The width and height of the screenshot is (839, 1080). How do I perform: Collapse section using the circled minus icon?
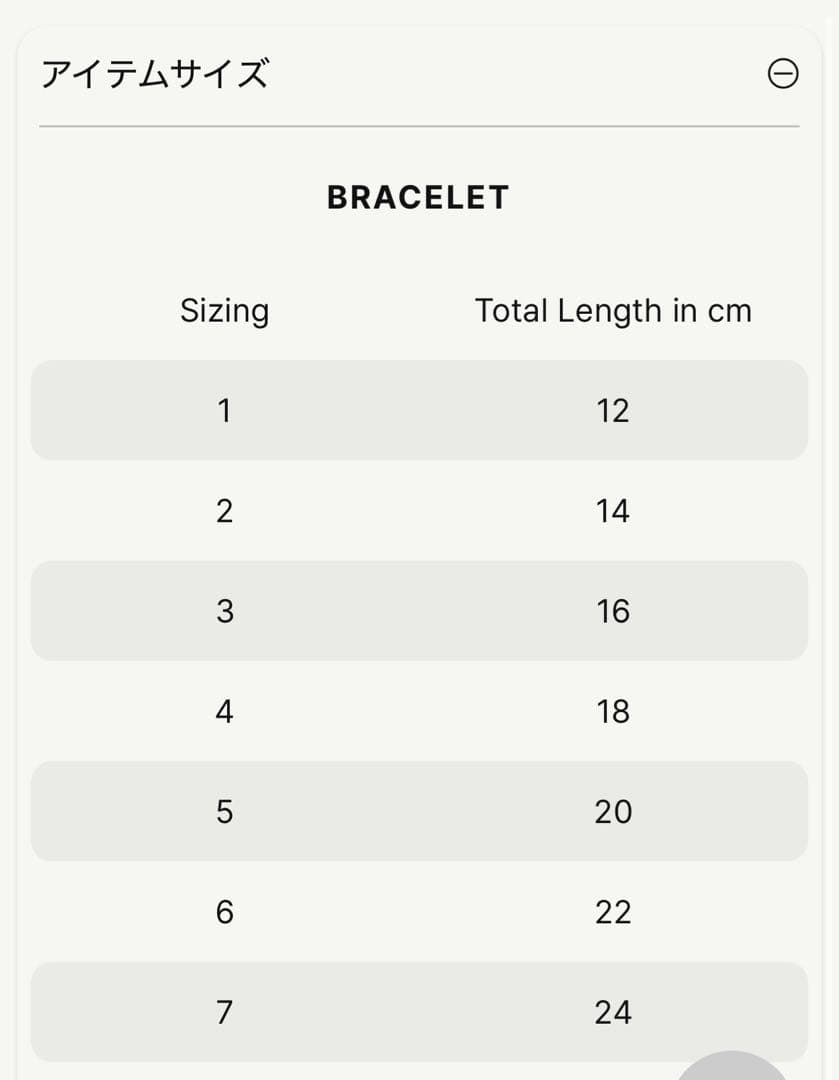(783, 74)
